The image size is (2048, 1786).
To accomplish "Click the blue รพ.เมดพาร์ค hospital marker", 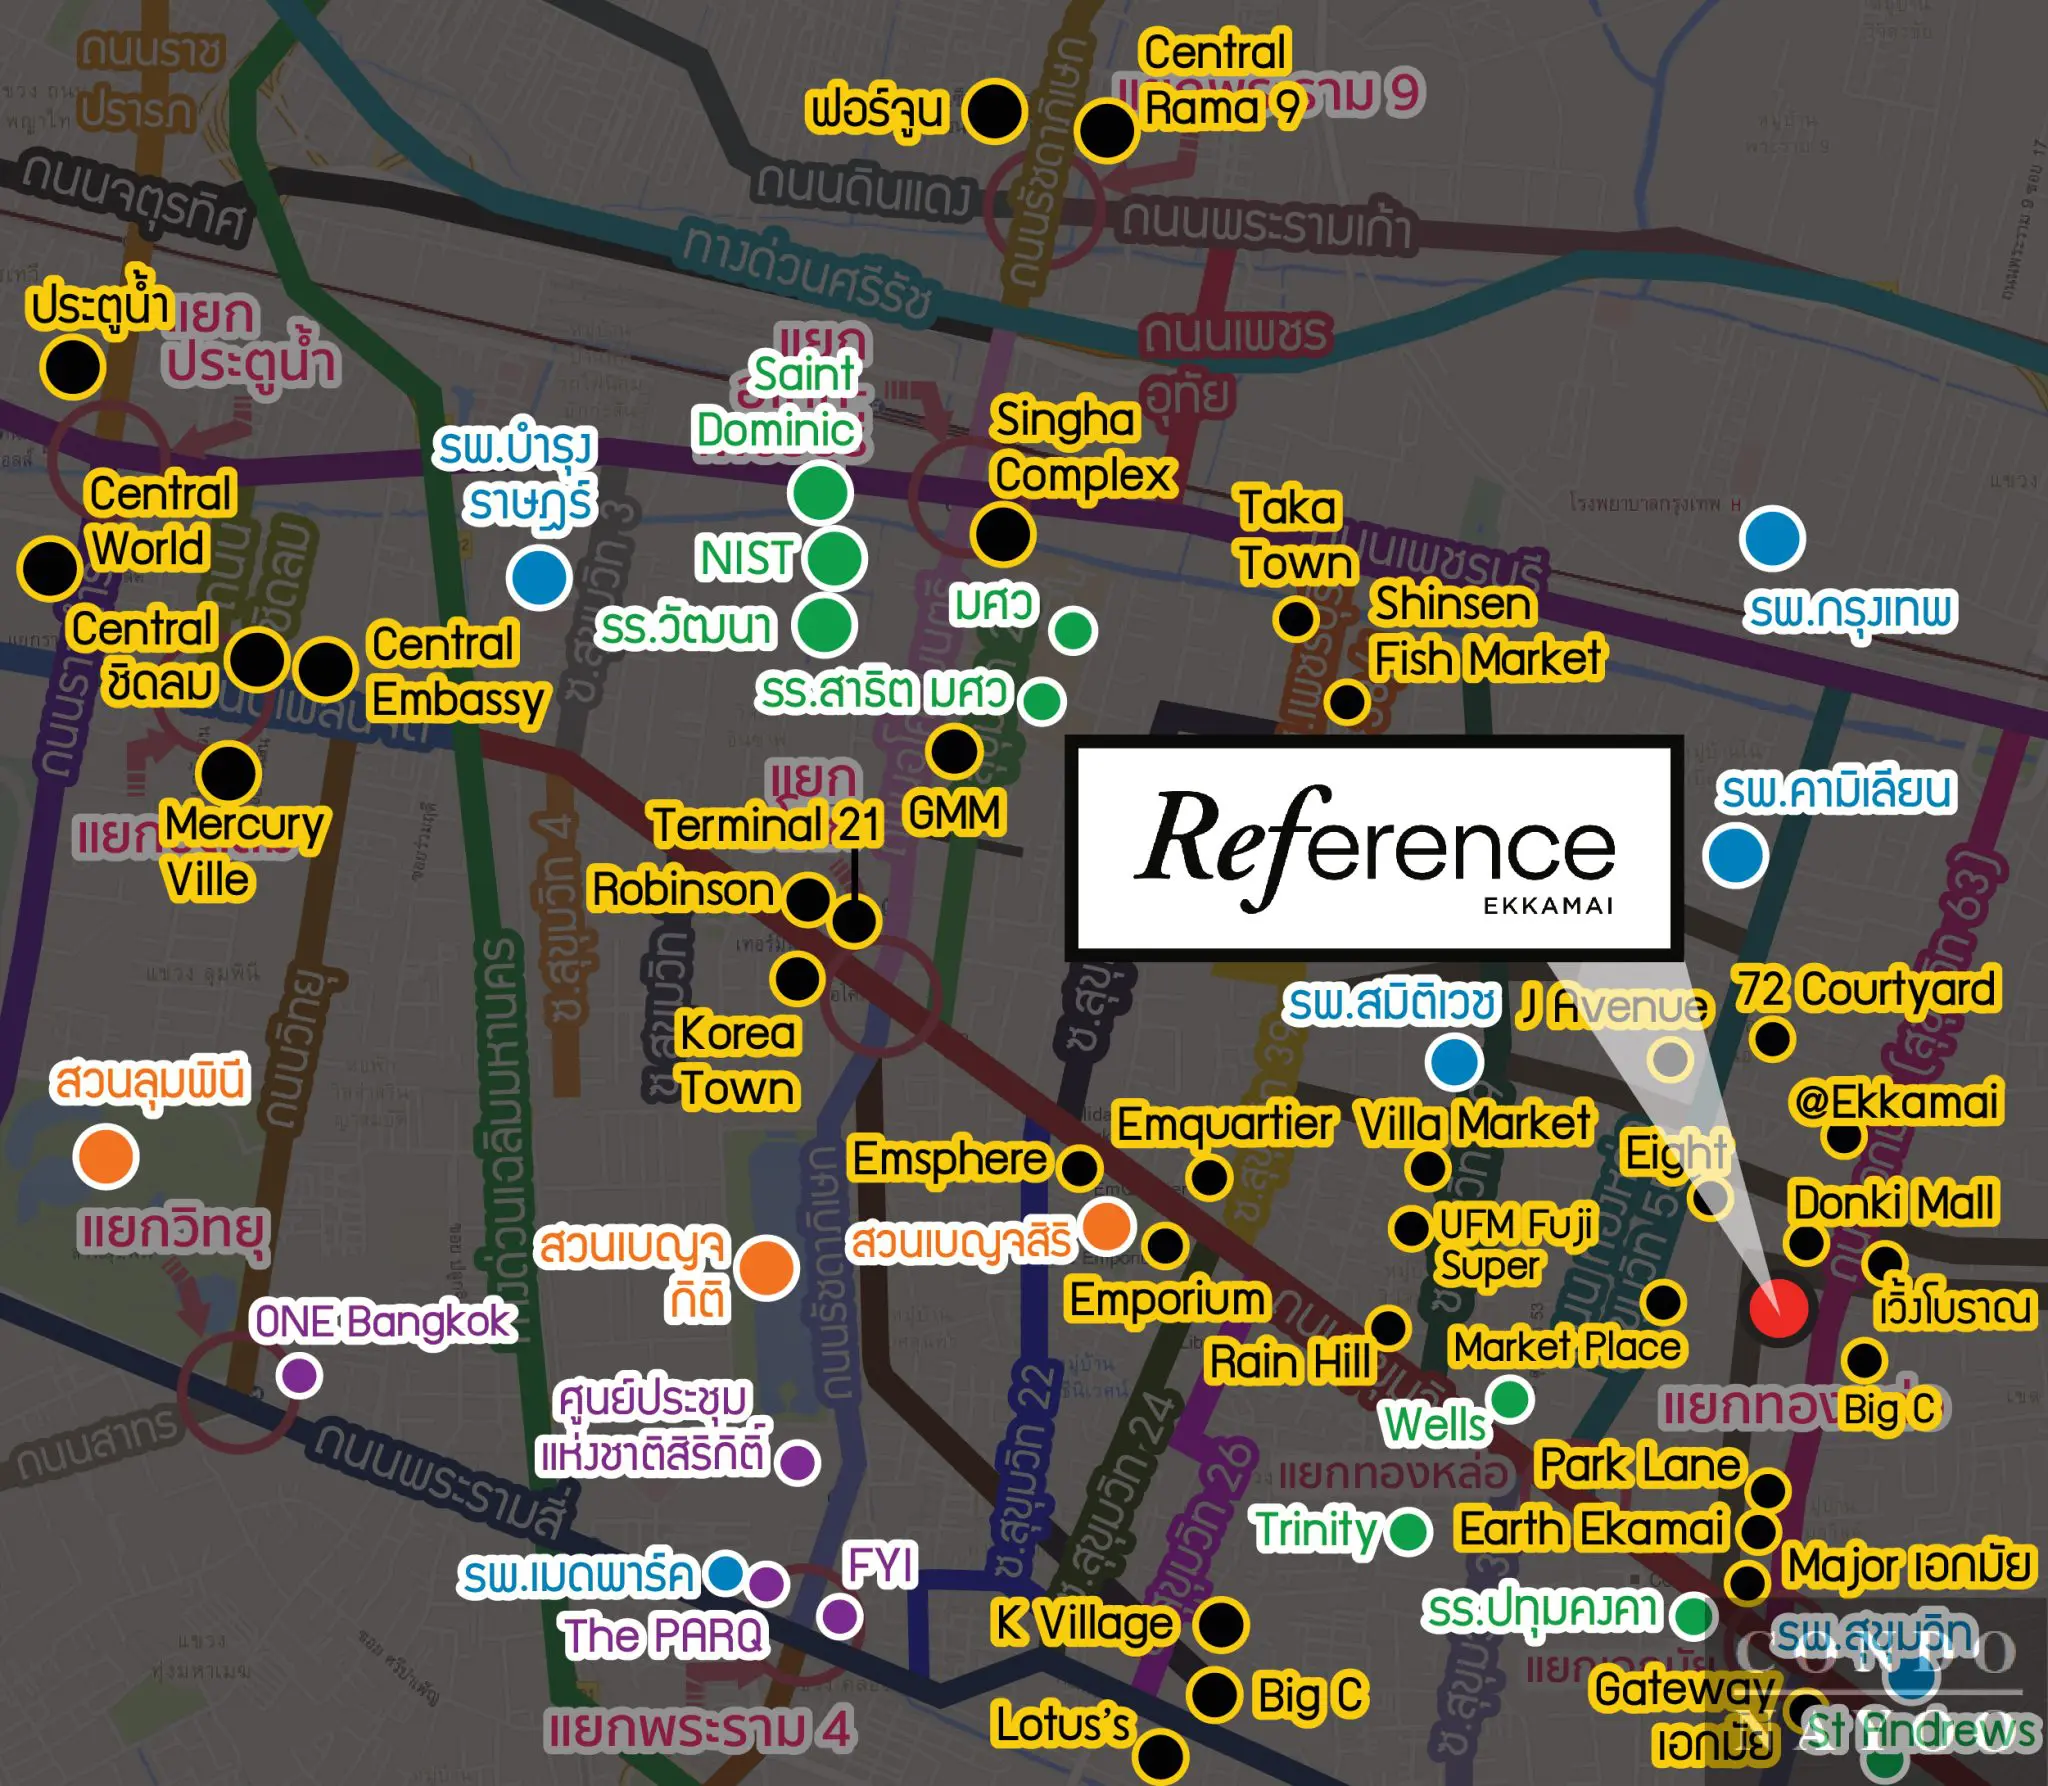I will 725,1573.
